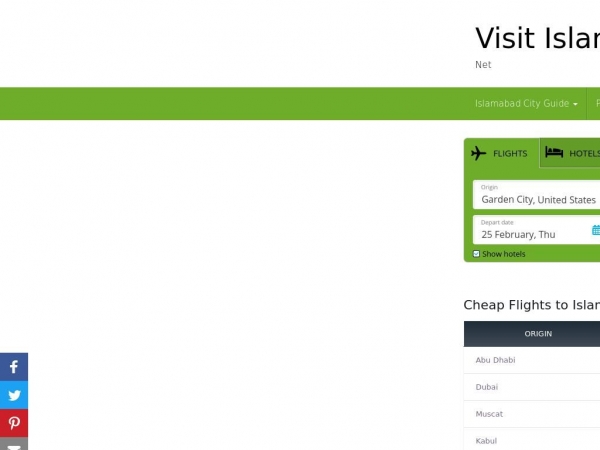Screen dimensions: 600x450
Task: Click the Show hotels label text
Action: pos(503,254)
